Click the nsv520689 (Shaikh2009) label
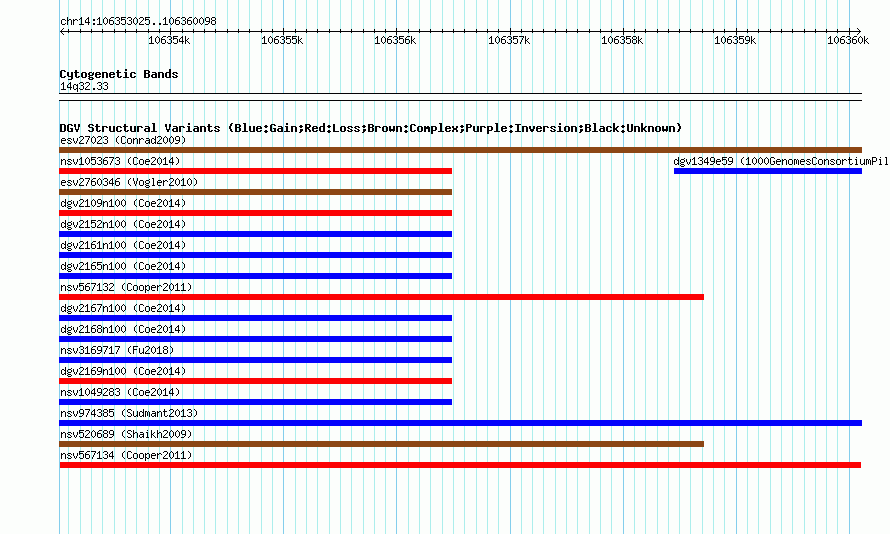Image resolution: width=890 pixels, height=534 pixels. pos(126,434)
